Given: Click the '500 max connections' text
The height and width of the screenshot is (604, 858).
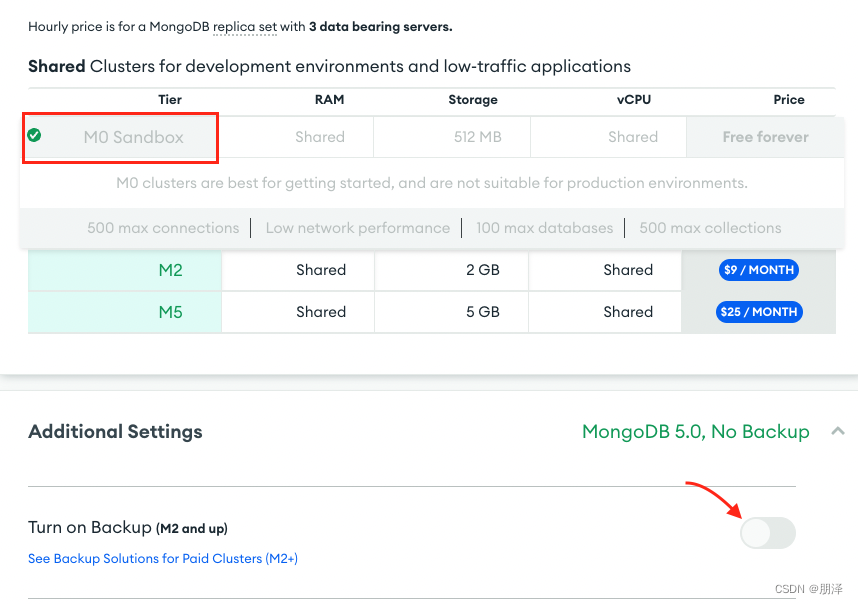Looking at the screenshot, I should point(163,228).
